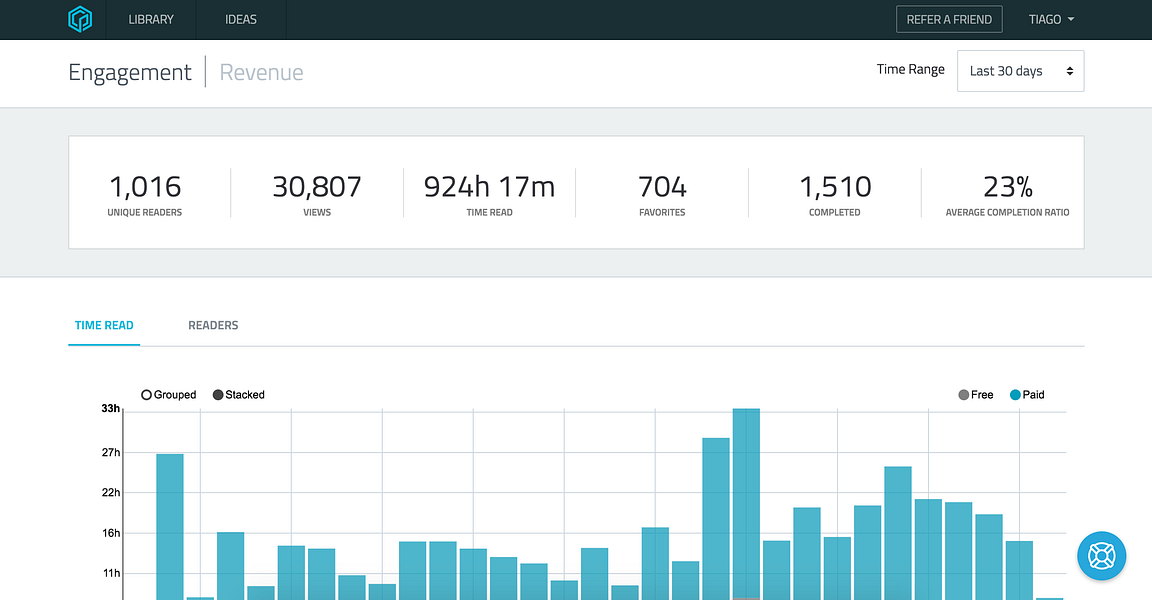
Task: Click the Average Completion Ratio stat
Action: (x=1007, y=194)
